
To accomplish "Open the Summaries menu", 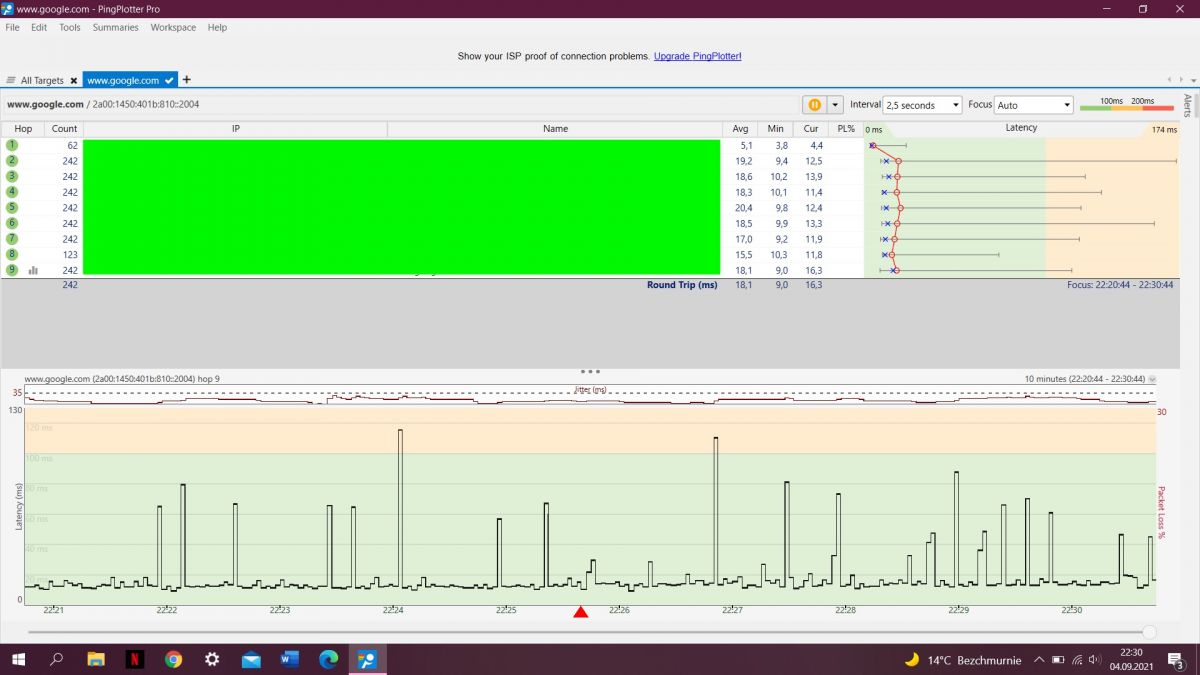I will pyautogui.click(x=116, y=28).
